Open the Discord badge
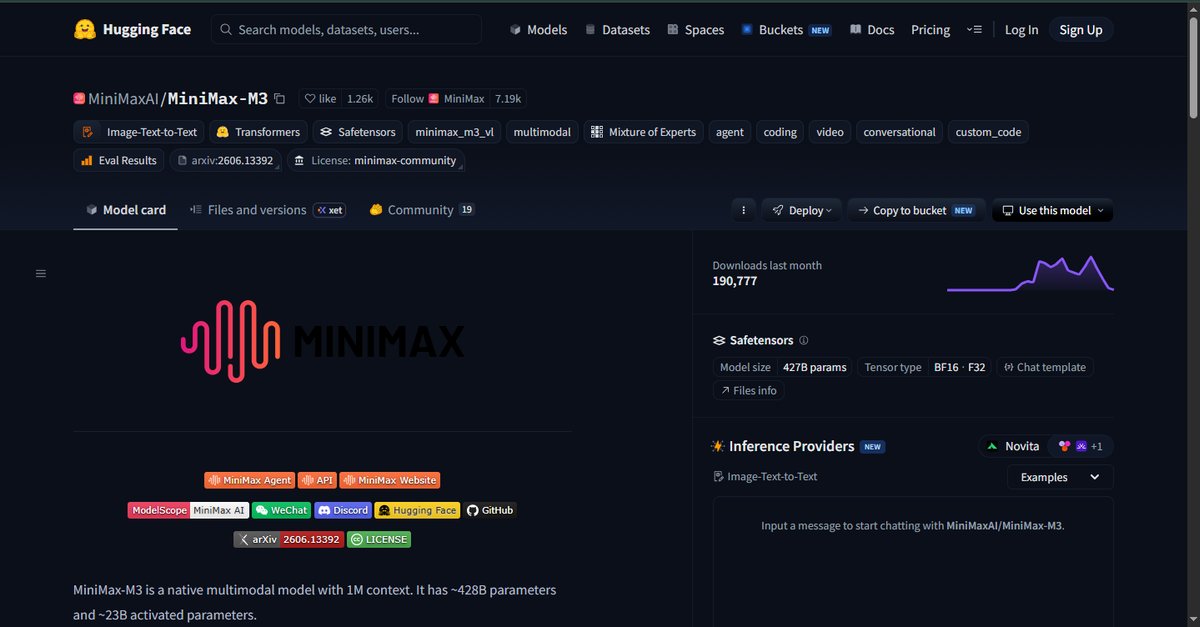Screen dimensions: 1200x627 (x=343, y=510)
